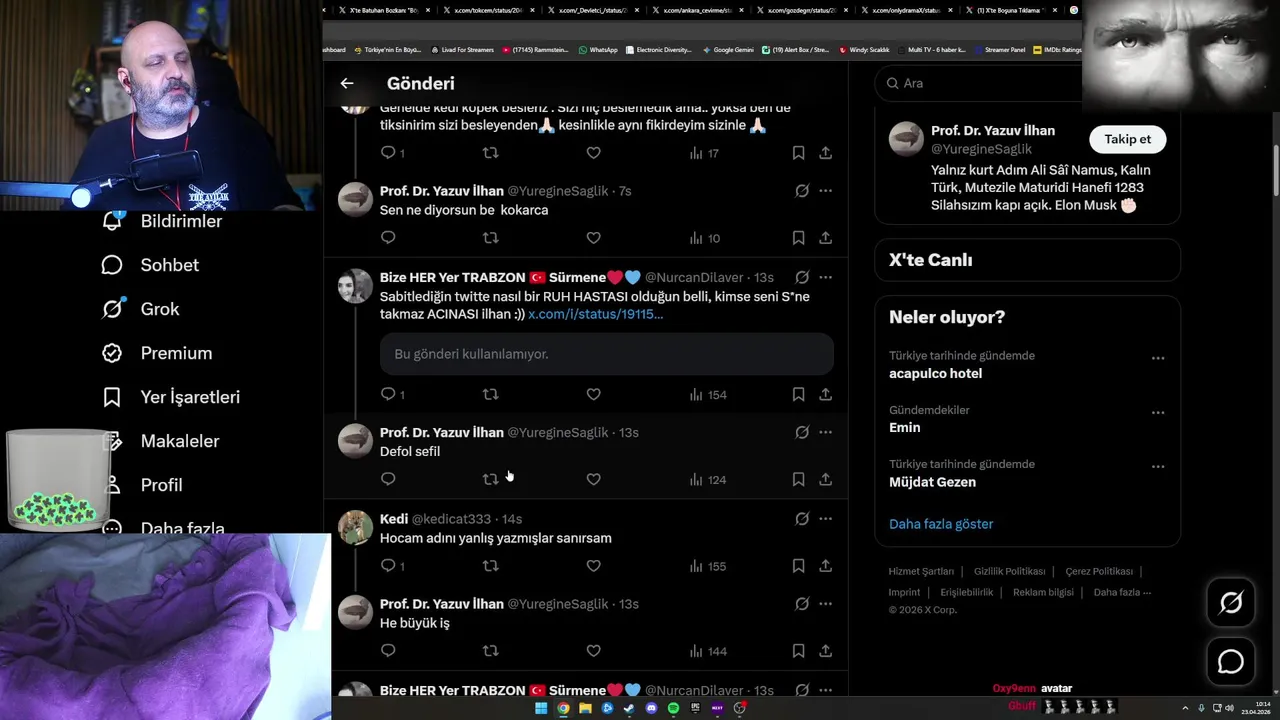Screen dimensions: 1280x720
Task: Open more options for Müjdat Gezen trend
Action: pyautogui.click(x=1158, y=466)
